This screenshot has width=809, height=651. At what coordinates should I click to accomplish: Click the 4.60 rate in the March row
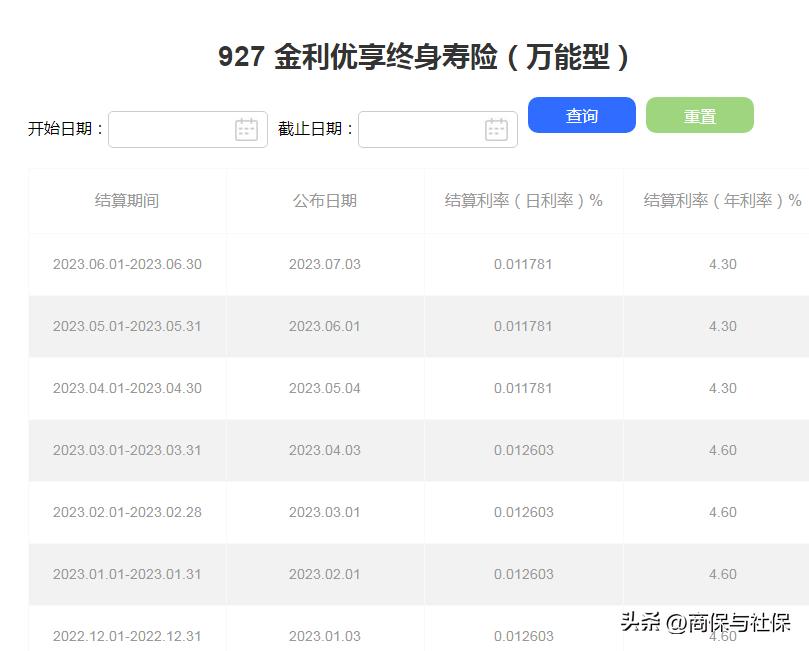(721, 450)
